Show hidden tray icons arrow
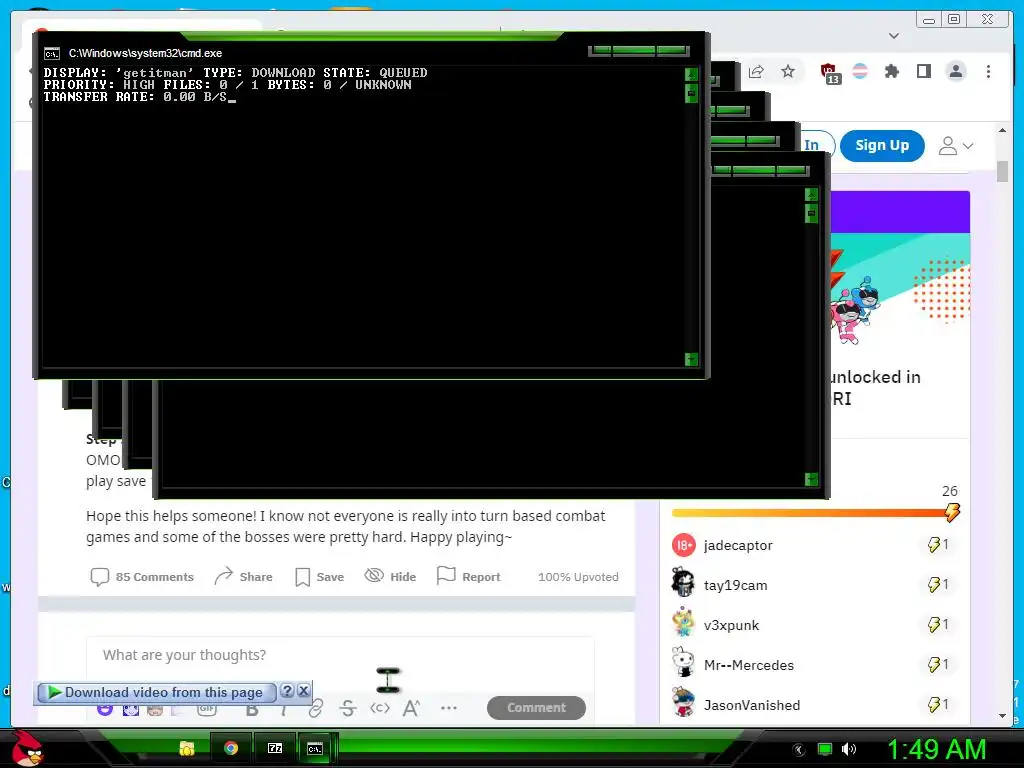 pos(799,750)
